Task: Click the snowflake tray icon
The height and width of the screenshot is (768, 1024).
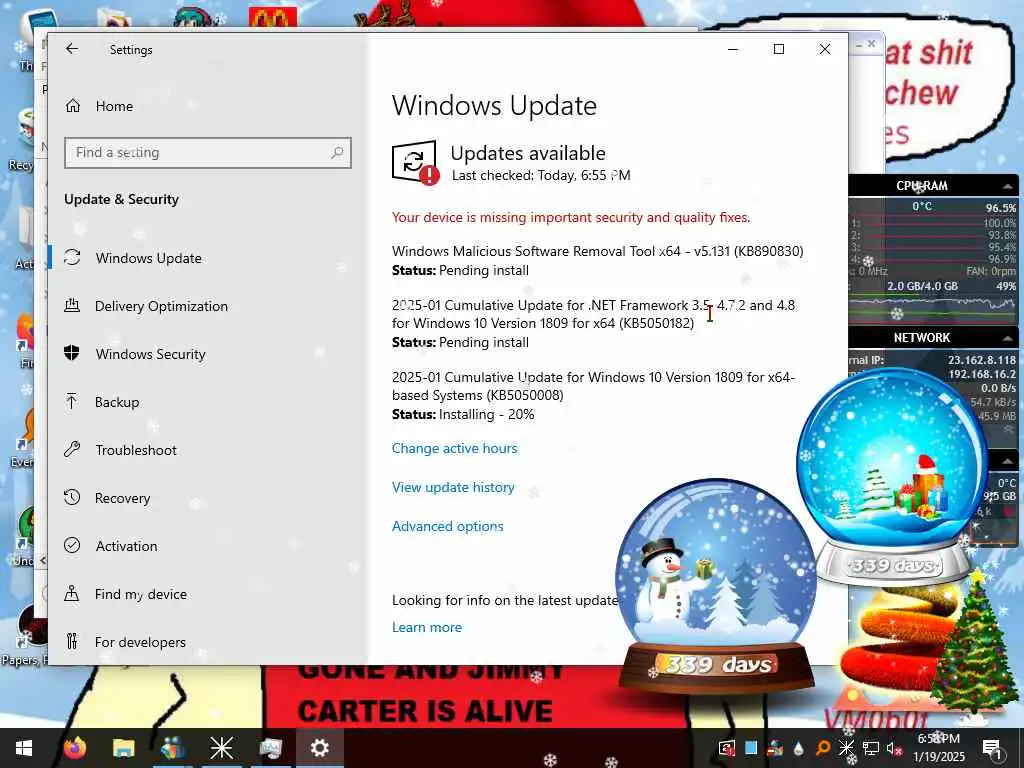Action: pos(846,748)
